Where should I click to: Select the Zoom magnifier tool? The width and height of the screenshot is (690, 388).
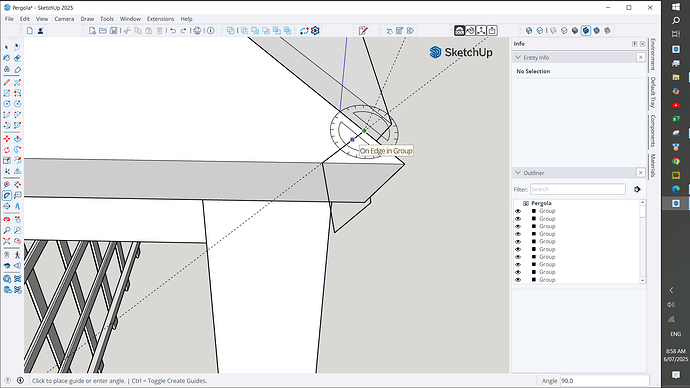pos(7,230)
